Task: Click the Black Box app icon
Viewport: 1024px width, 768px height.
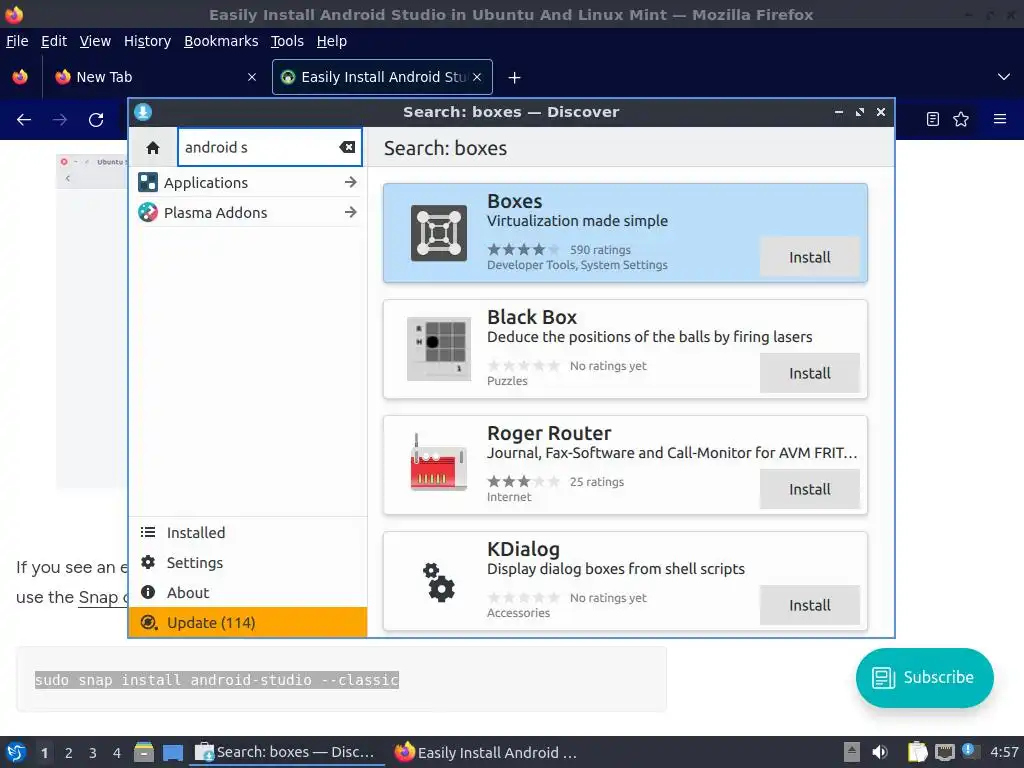Action: click(x=439, y=349)
